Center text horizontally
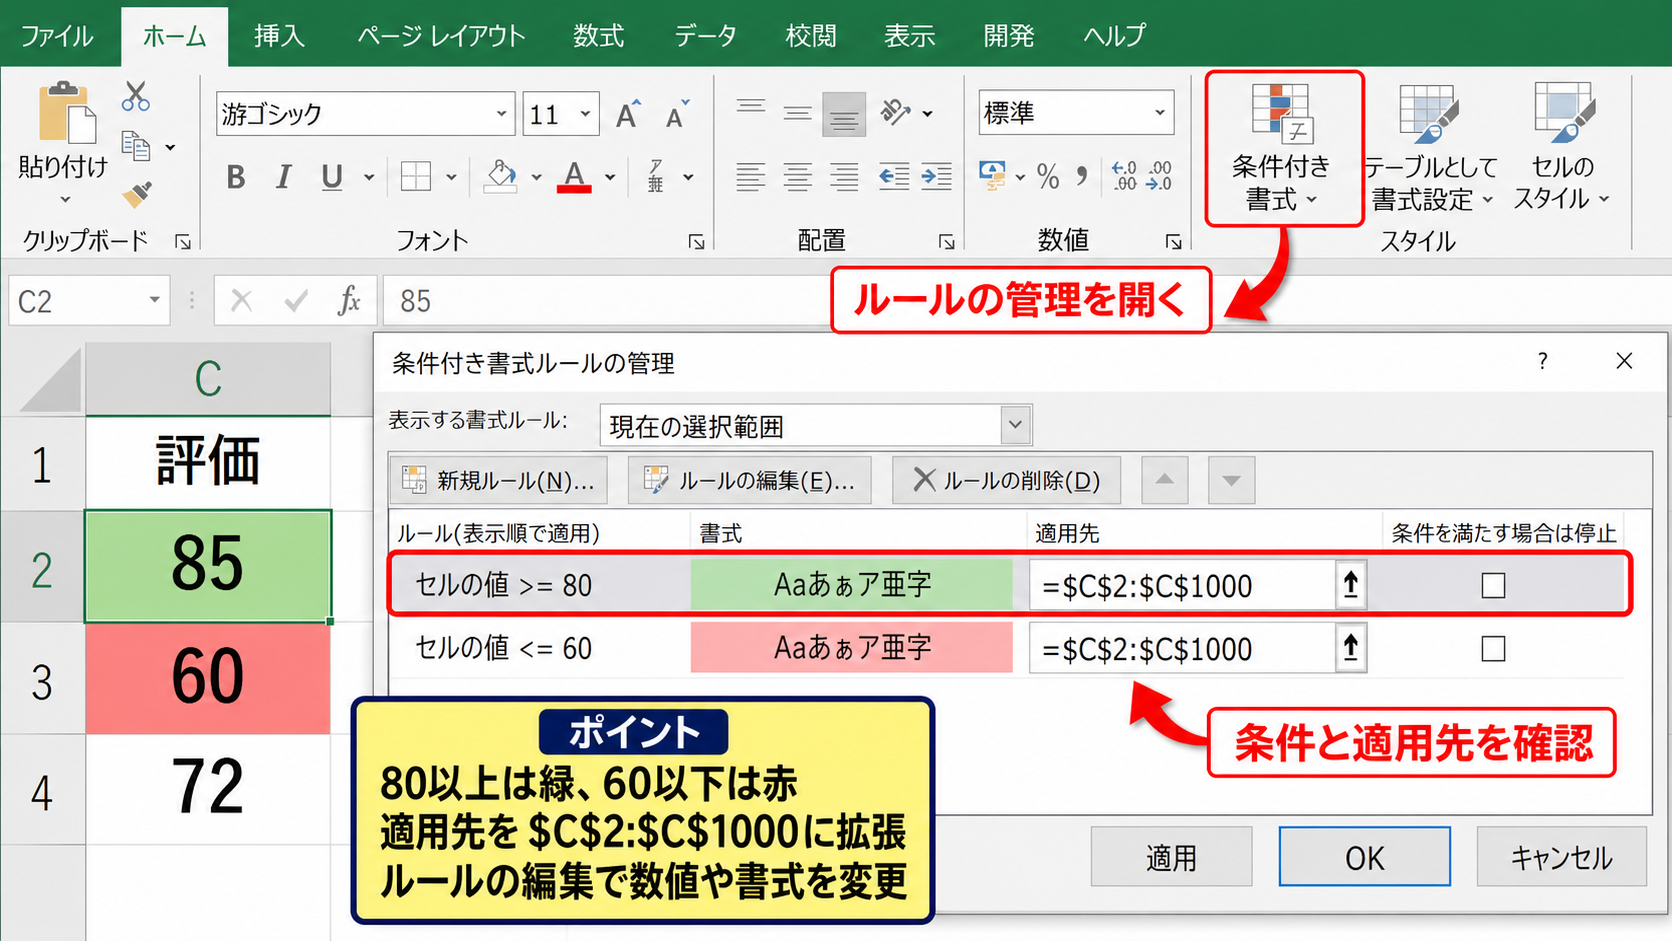 [797, 177]
